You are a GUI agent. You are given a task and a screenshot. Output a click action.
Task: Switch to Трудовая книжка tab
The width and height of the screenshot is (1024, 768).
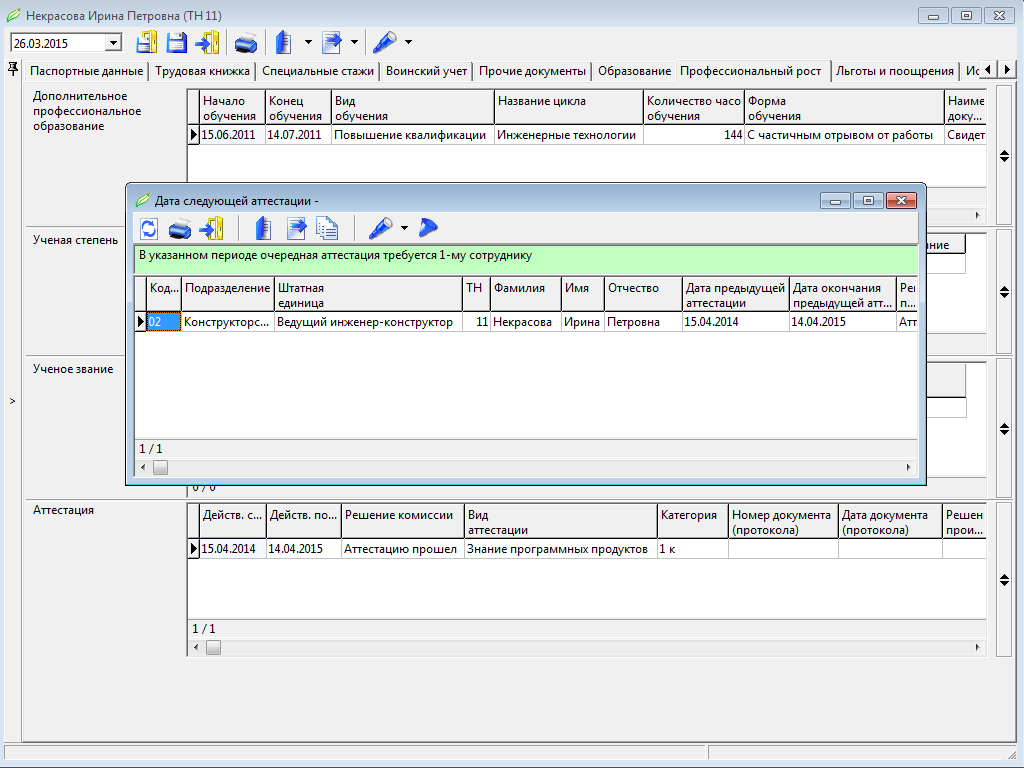(x=202, y=71)
